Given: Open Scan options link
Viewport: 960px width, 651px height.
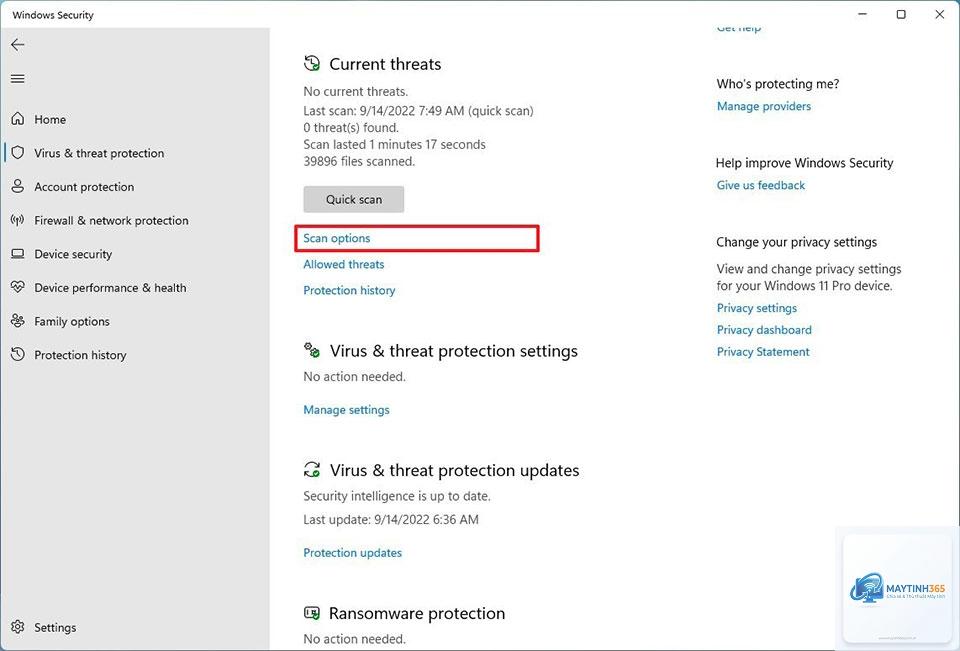Looking at the screenshot, I should pyautogui.click(x=337, y=238).
